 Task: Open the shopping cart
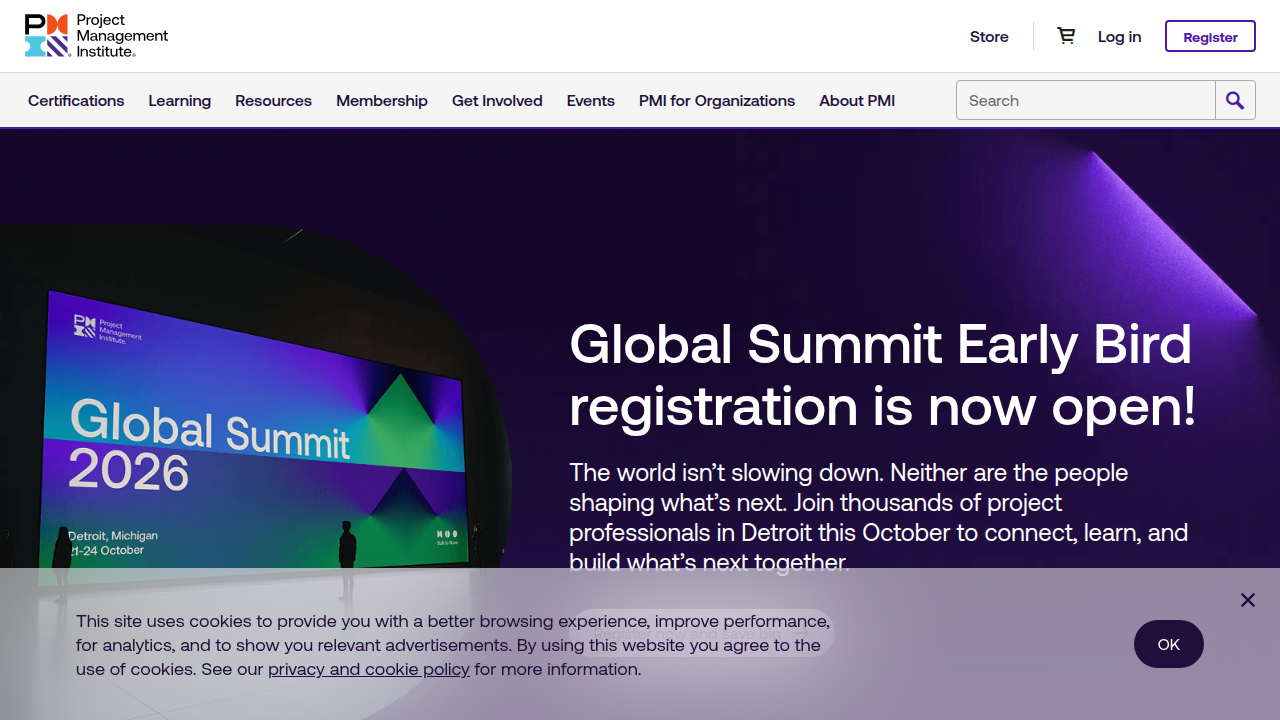coord(1066,36)
